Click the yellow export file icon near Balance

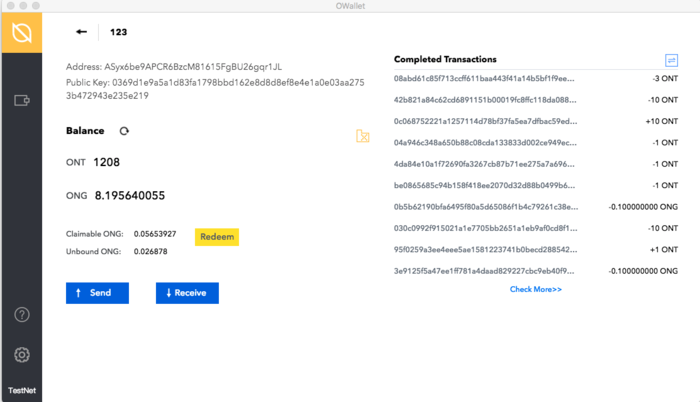(x=362, y=136)
